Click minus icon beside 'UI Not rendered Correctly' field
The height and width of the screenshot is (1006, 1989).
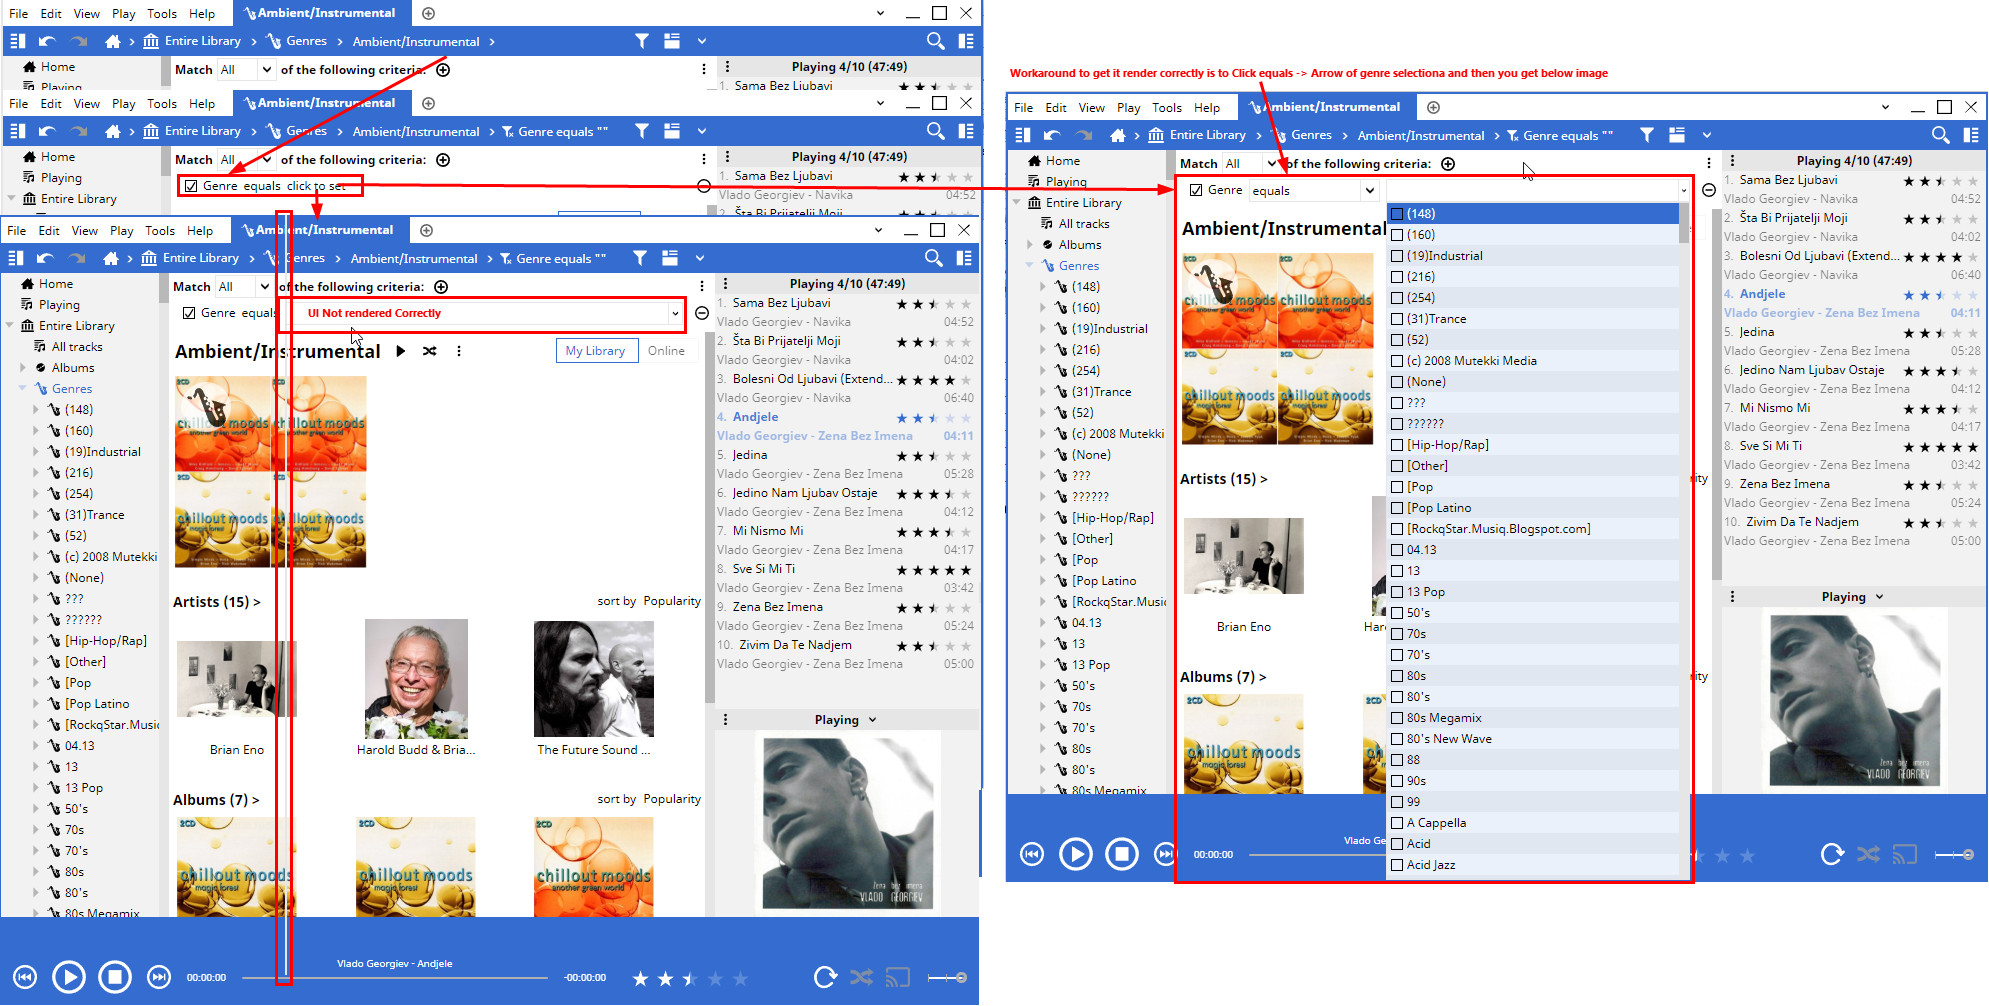[702, 313]
